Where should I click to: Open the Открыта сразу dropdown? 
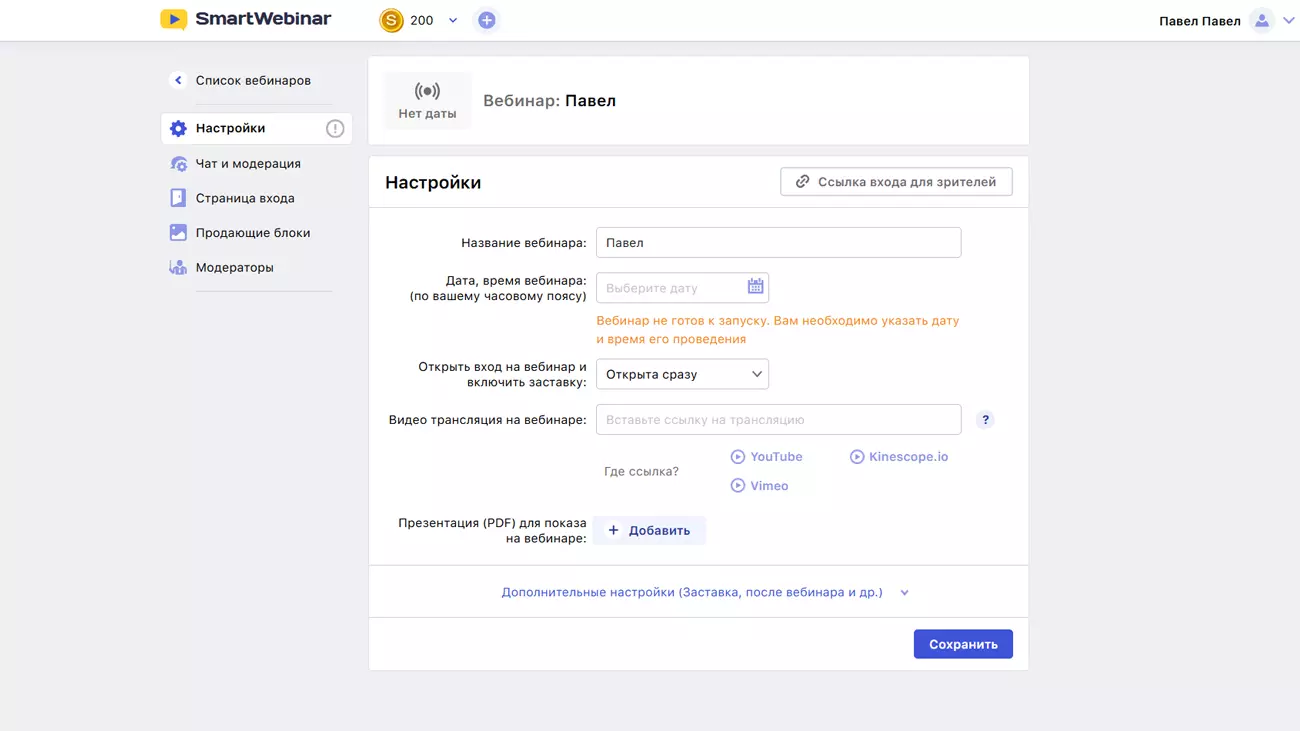click(x=682, y=374)
